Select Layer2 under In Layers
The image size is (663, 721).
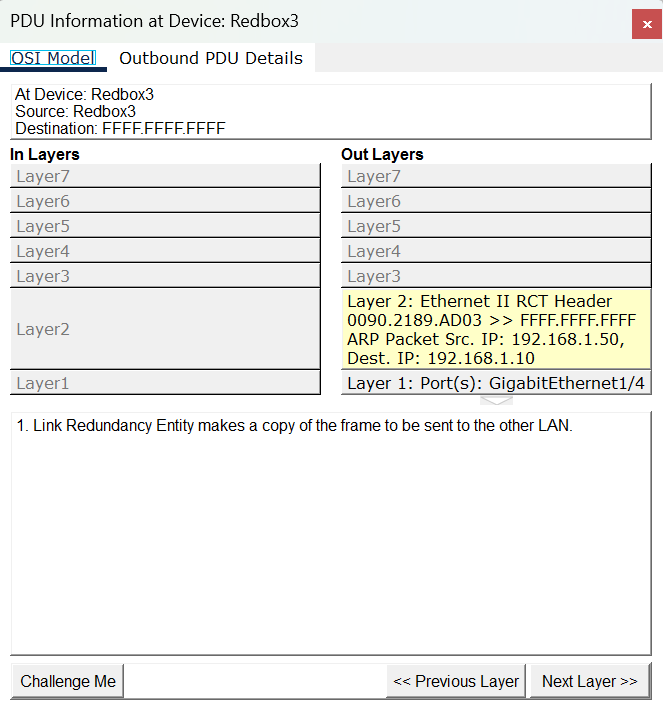pos(165,329)
